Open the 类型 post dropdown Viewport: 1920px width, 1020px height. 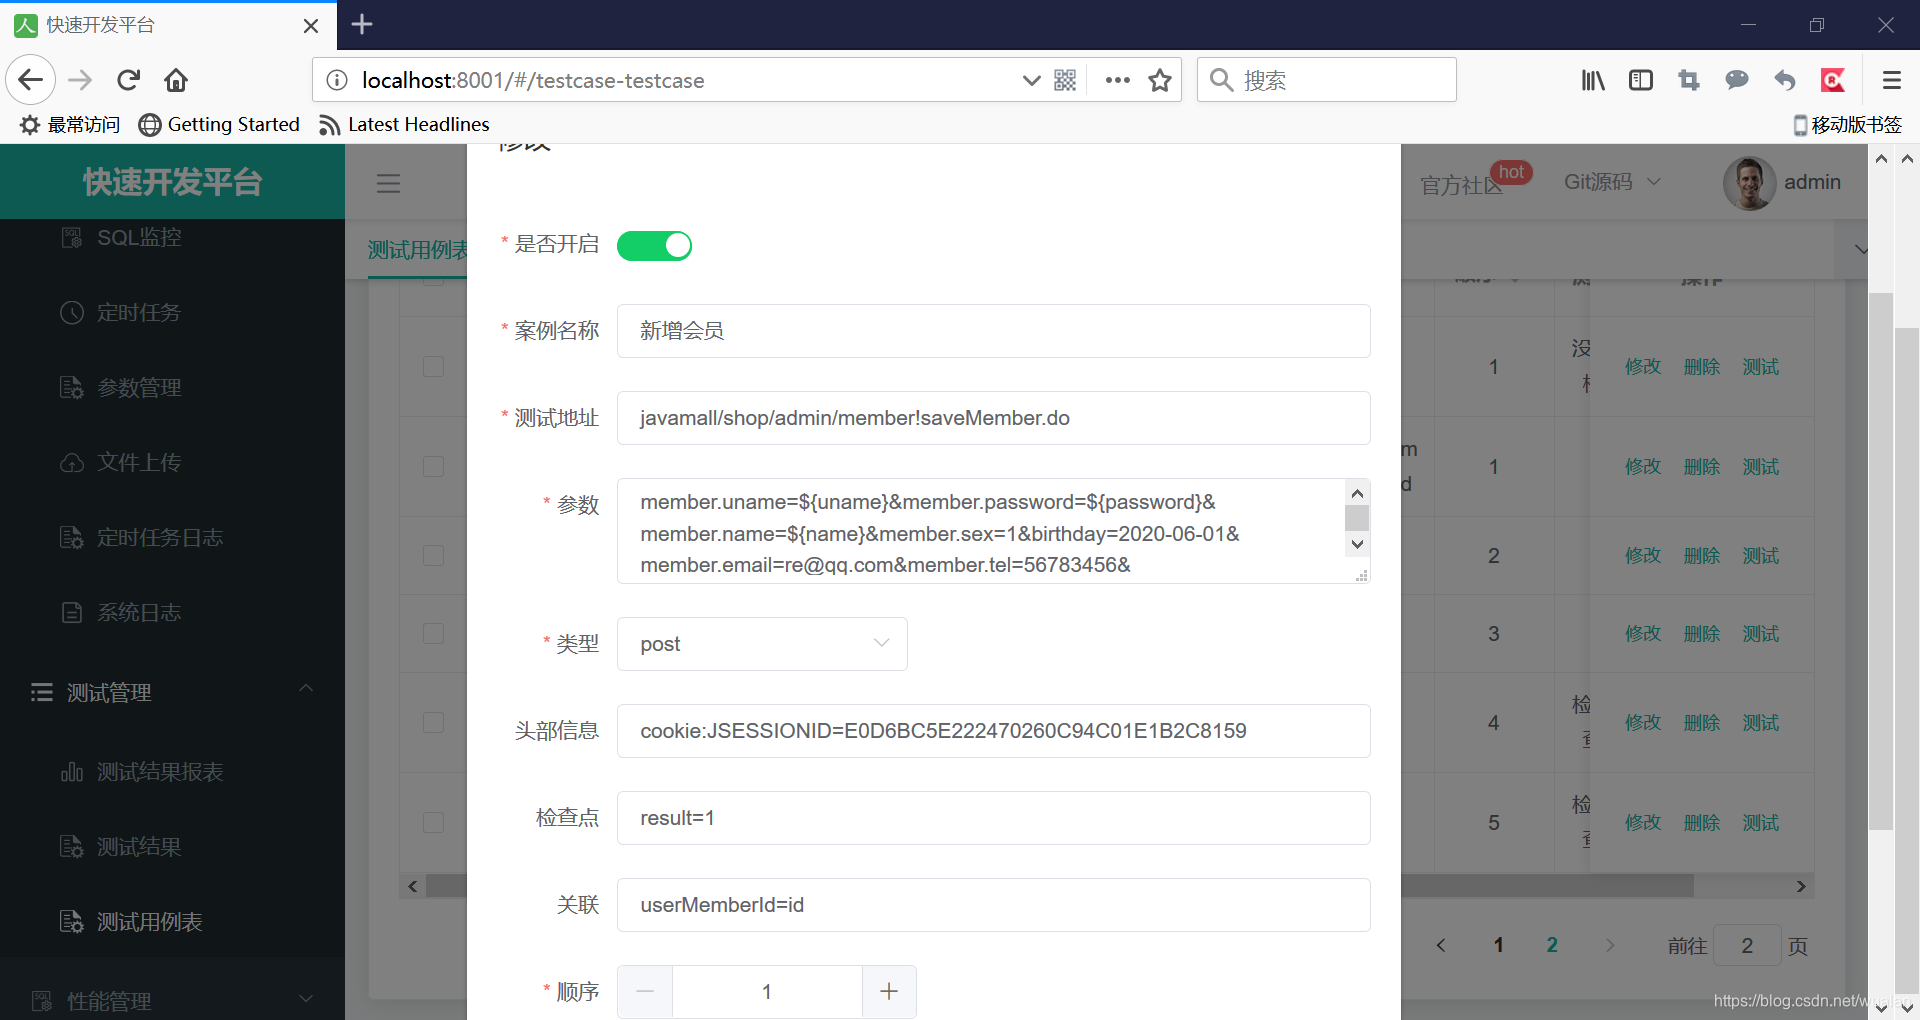click(x=762, y=644)
